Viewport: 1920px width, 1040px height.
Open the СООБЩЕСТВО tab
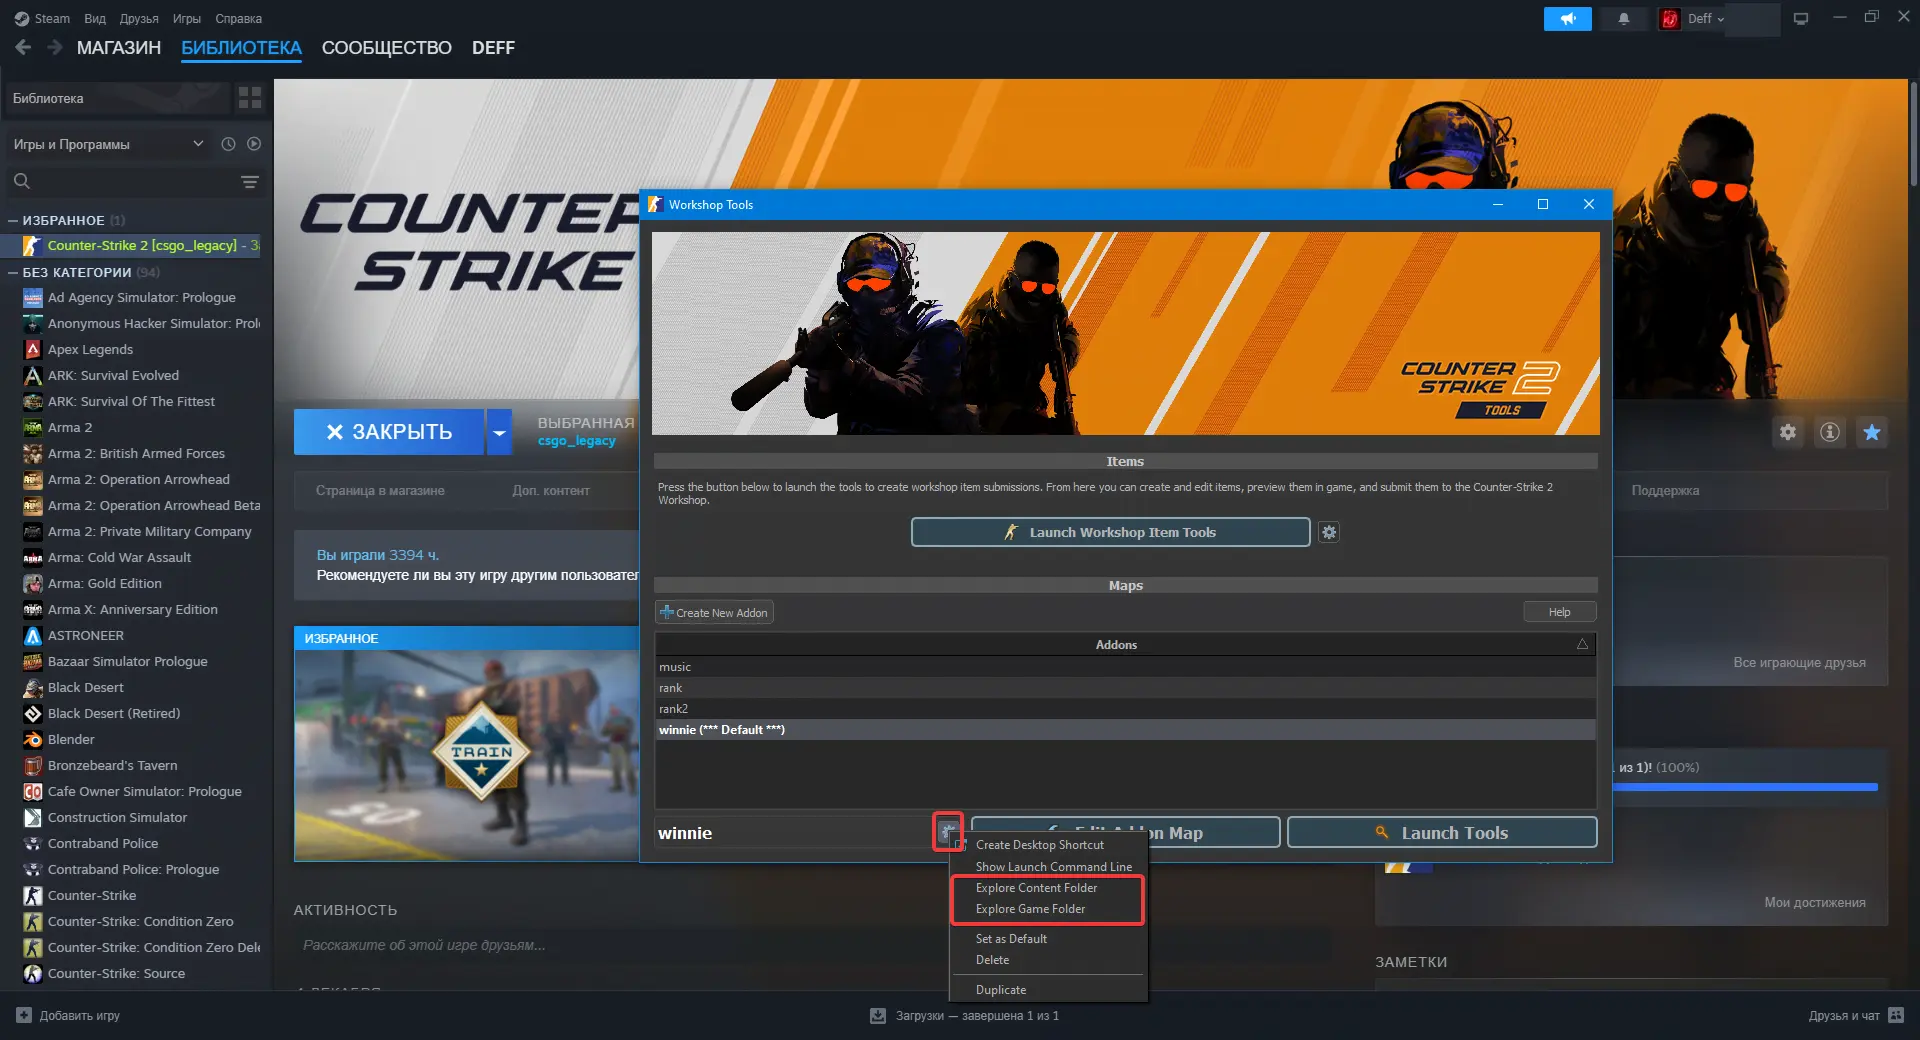point(386,48)
